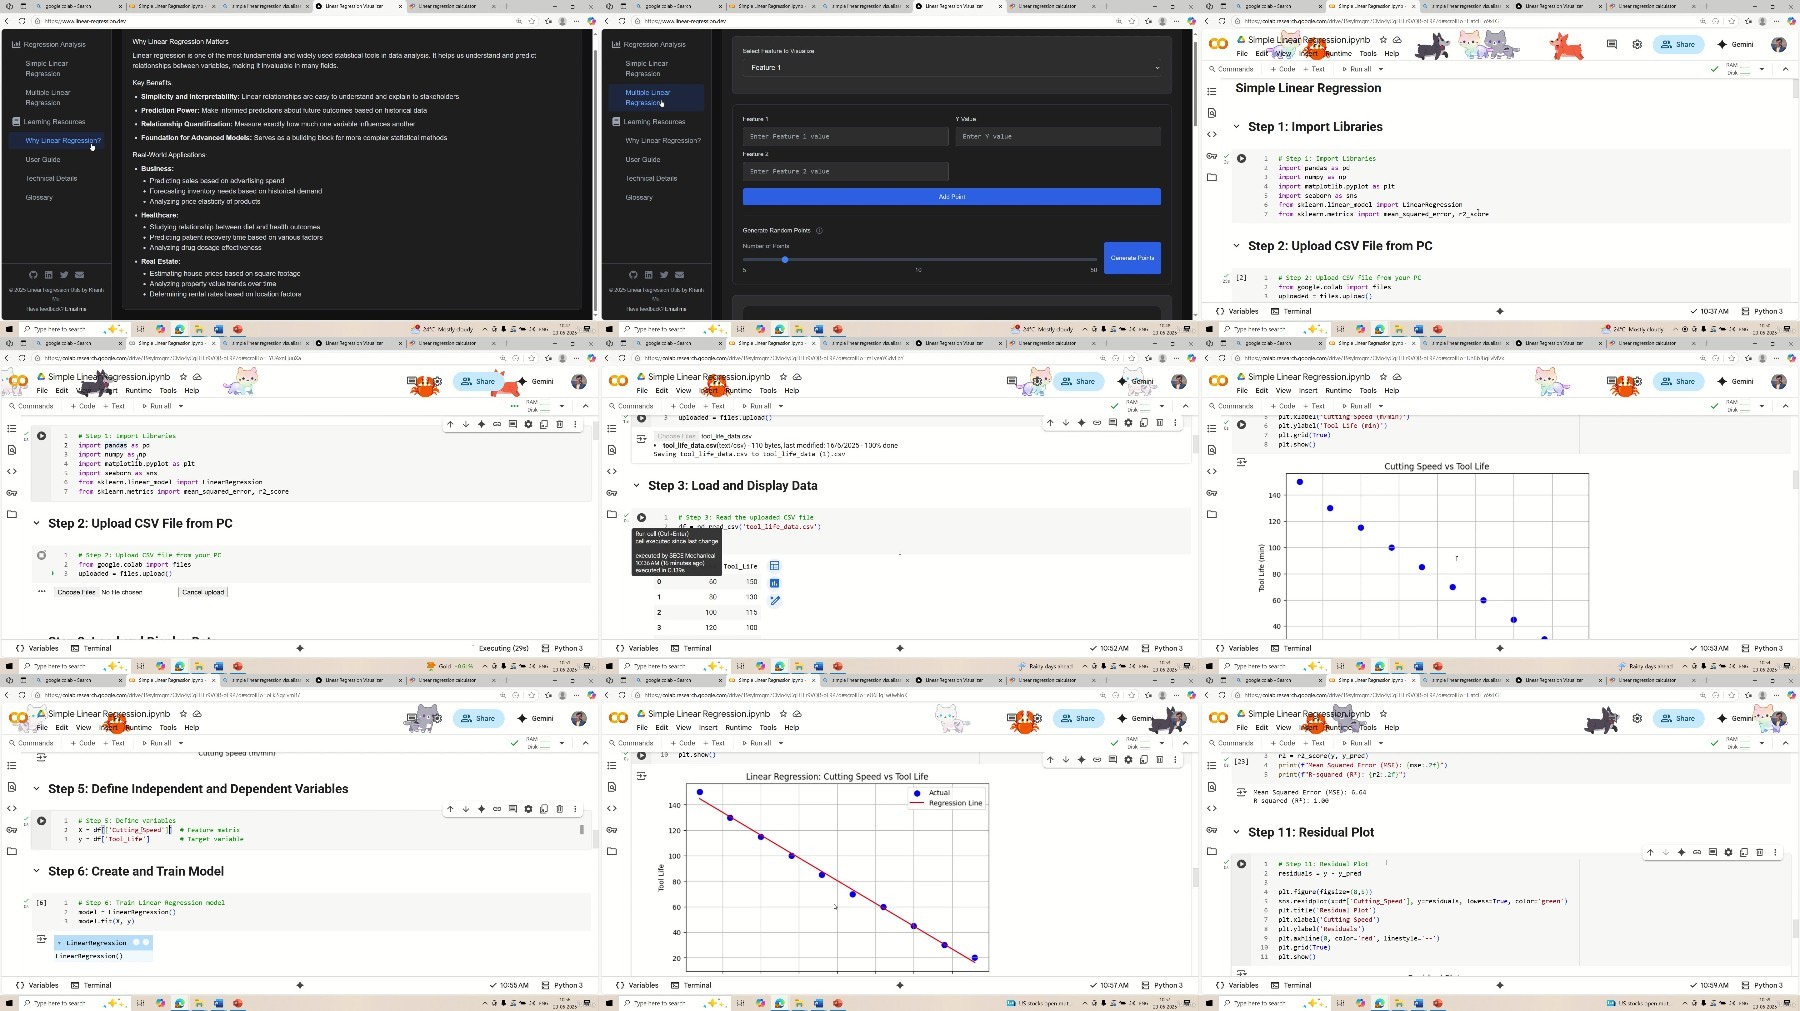Collapse Step 6: Create and Train Model
Image resolution: width=1800 pixels, height=1011 pixels.
[37, 872]
